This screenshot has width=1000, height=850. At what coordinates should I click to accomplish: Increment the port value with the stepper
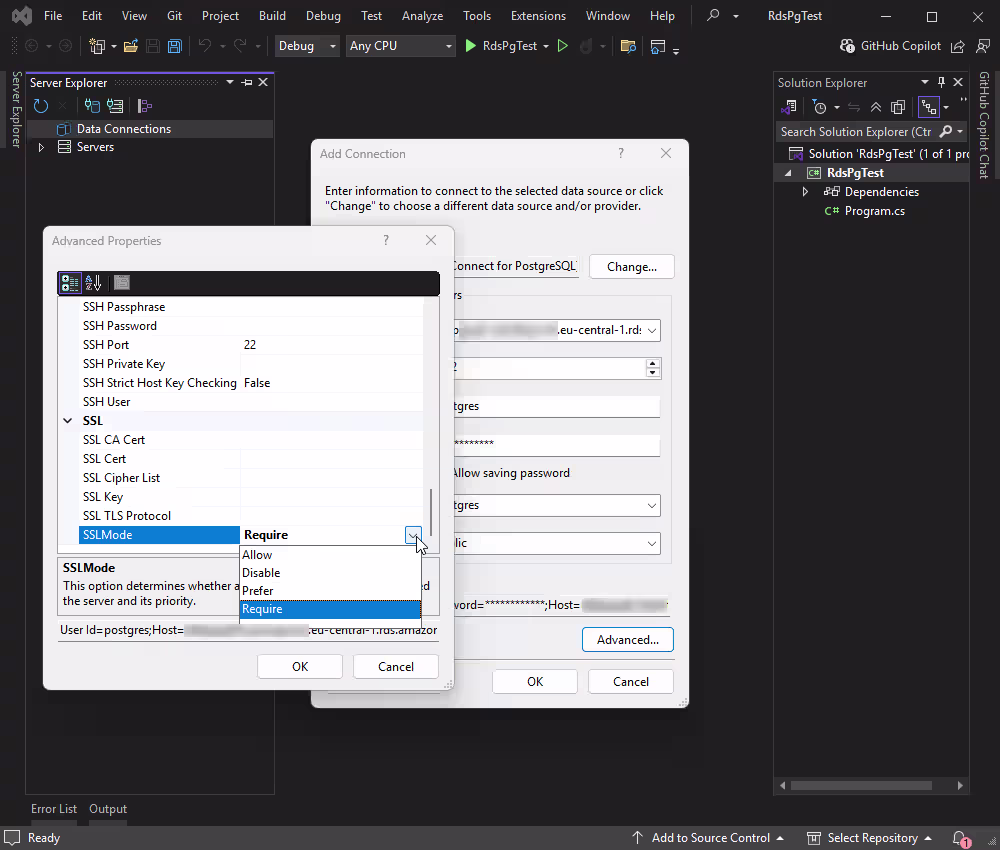click(652, 363)
